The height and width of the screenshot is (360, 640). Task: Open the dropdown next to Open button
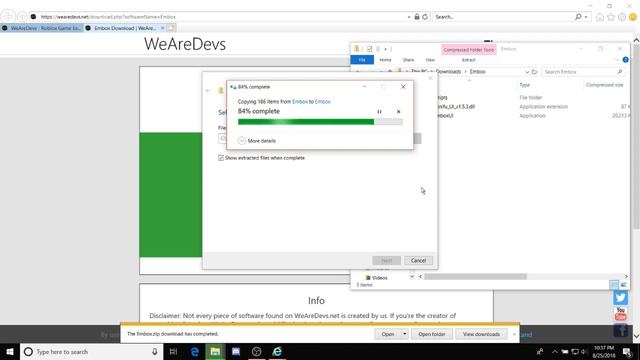(x=404, y=334)
